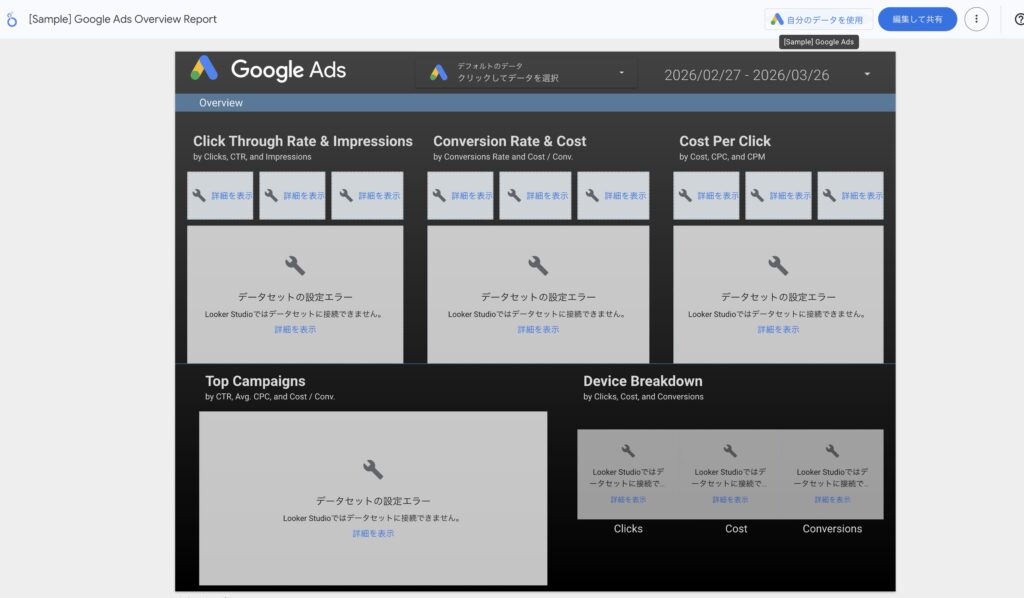Screen dimensions: 1024x598
Task: Open the three-dot more options menu
Action: (976, 19)
